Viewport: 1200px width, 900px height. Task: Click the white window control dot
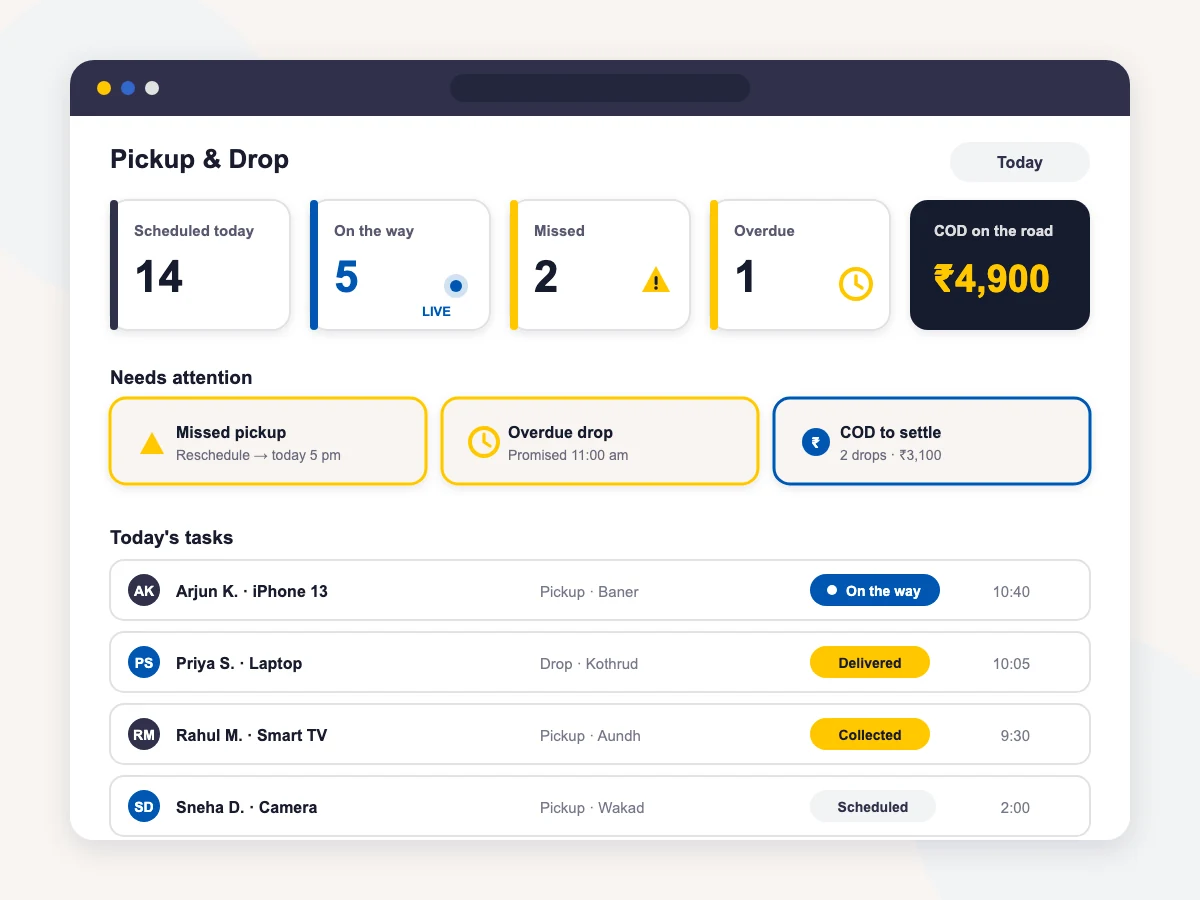coord(152,88)
